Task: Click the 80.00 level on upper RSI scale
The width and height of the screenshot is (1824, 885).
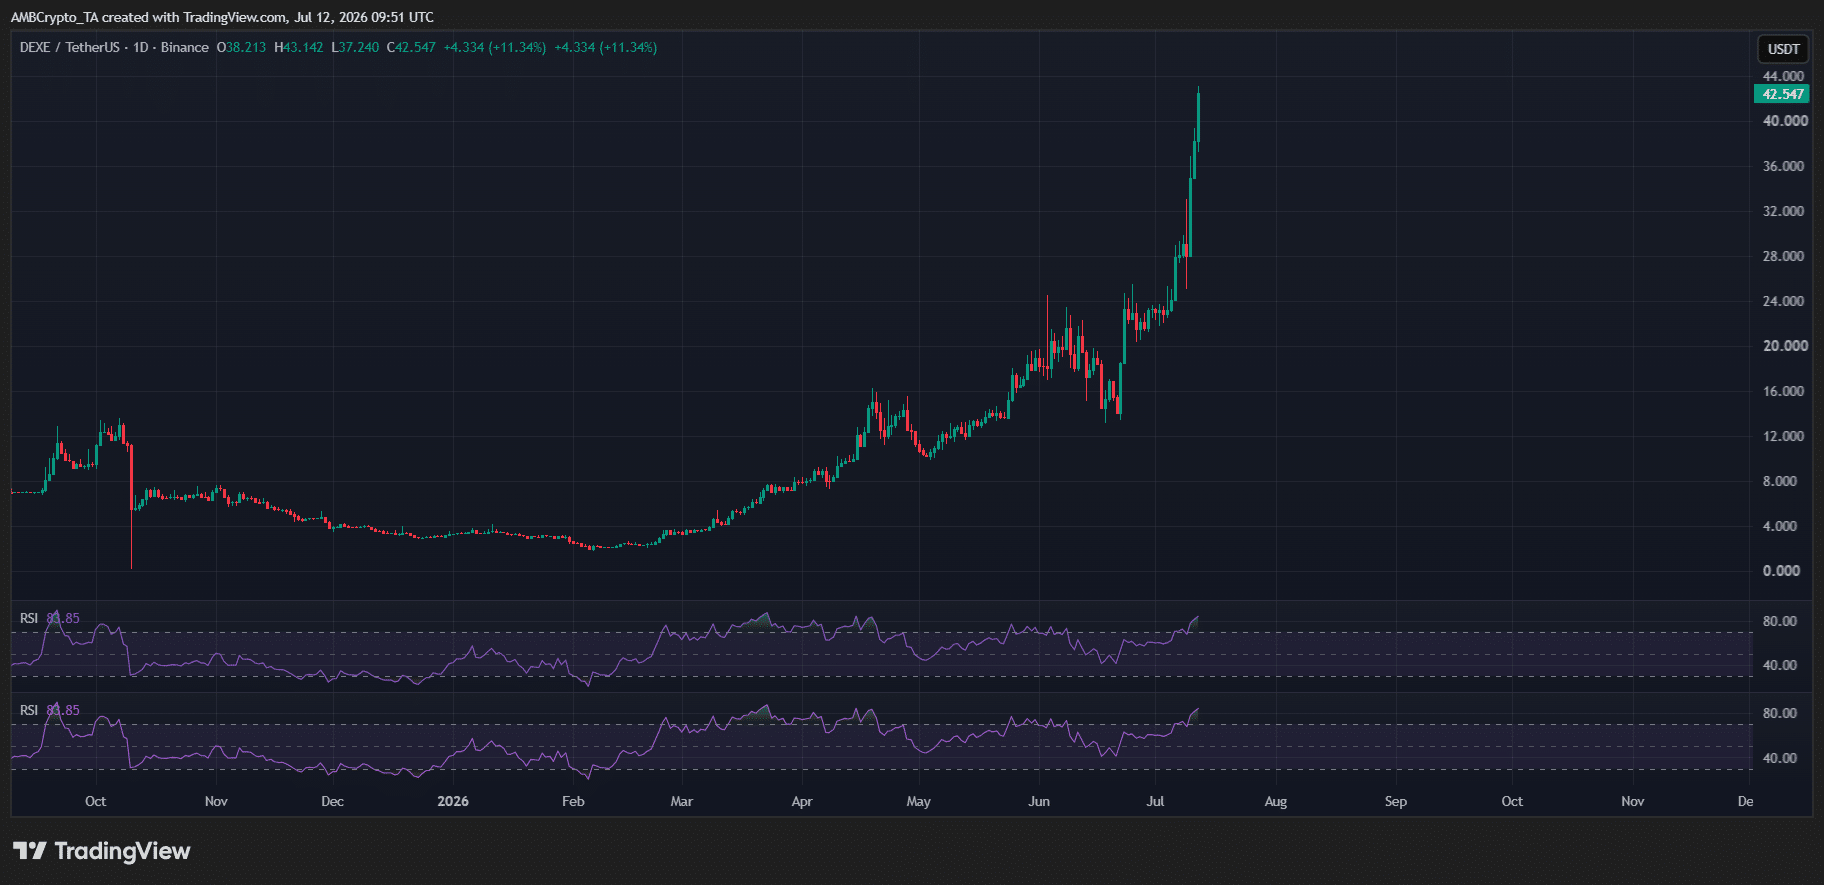Action: point(1780,621)
